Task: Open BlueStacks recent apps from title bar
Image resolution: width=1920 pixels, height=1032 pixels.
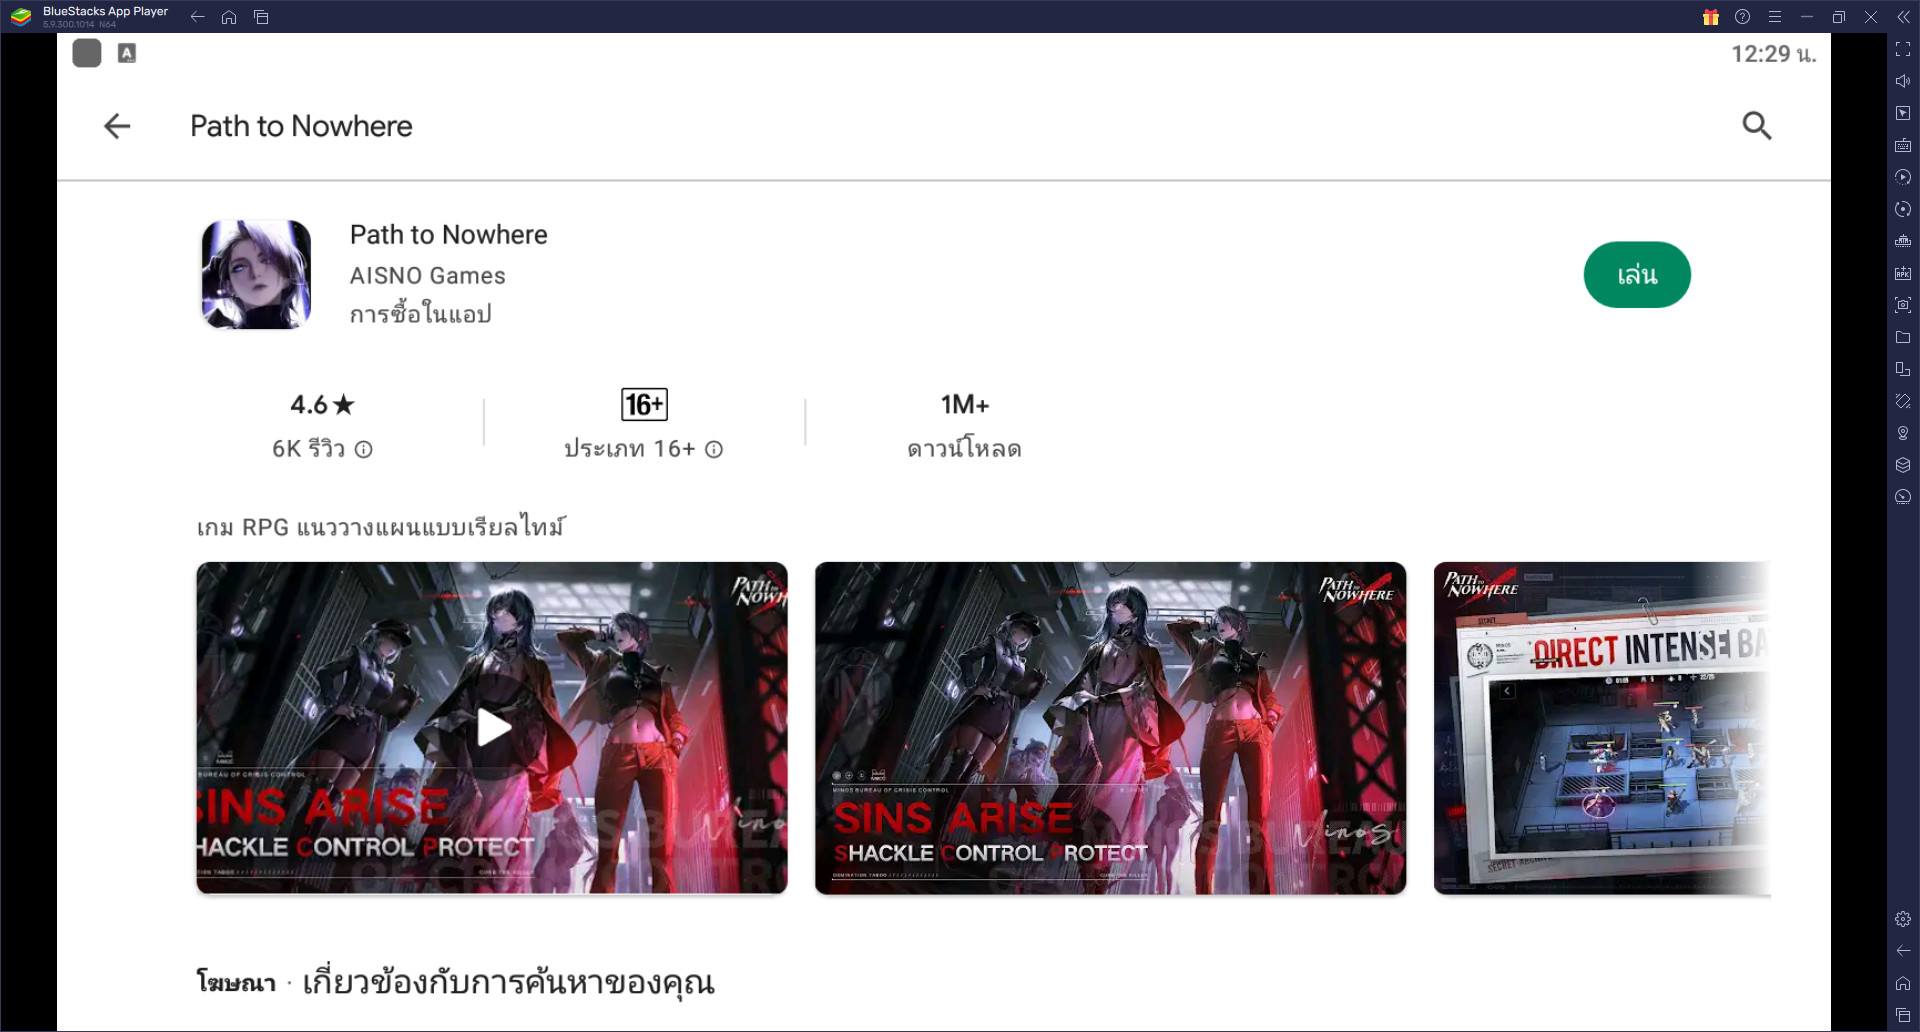Action: pyautogui.click(x=261, y=17)
